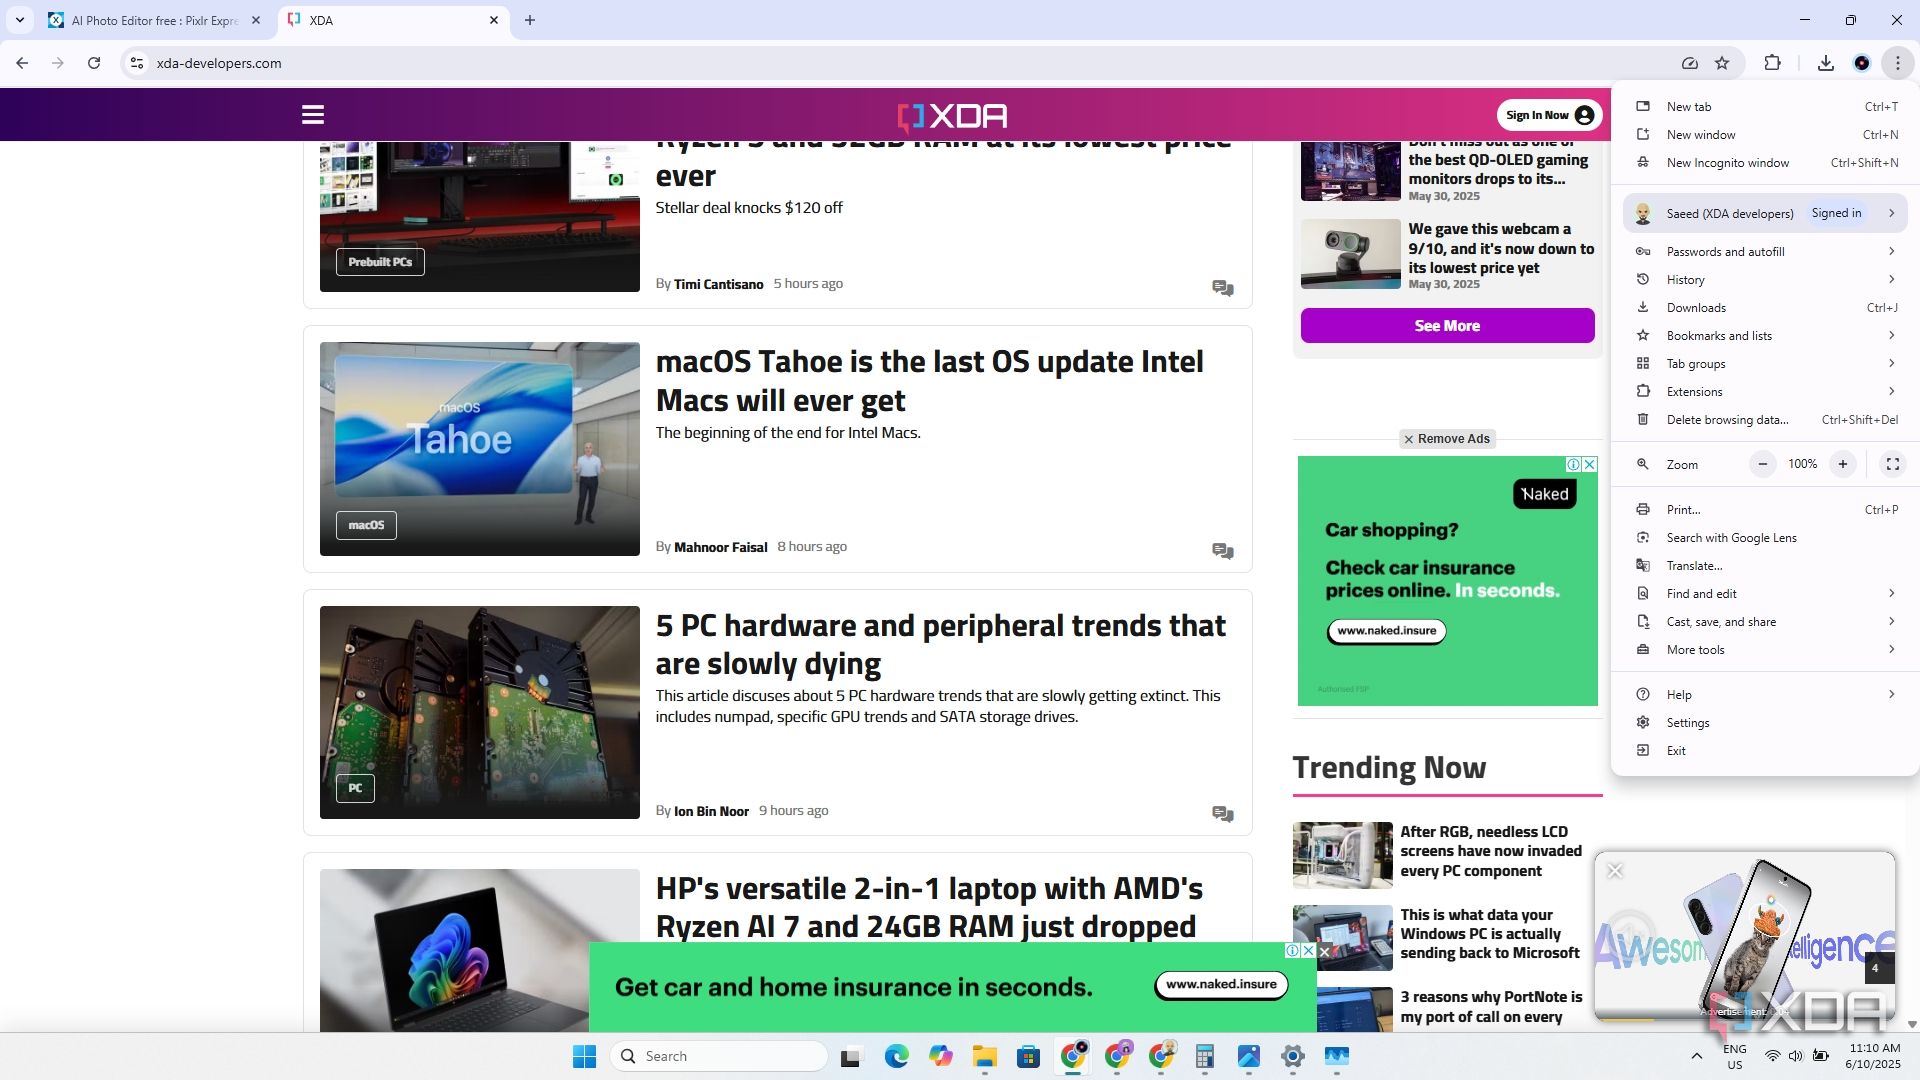Screen dimensions: 1920x1080
Task: Close the Chrome three-dot menu button
Action: [1897, 63]
